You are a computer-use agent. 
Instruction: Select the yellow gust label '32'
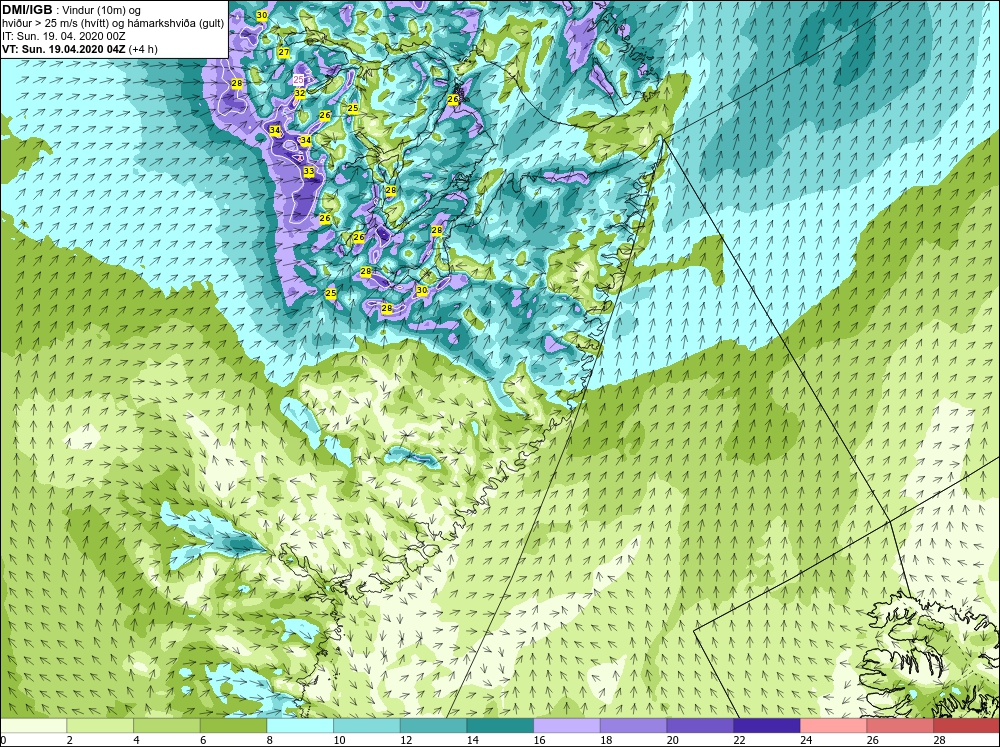pyautogui.click(x=300, y=92)
